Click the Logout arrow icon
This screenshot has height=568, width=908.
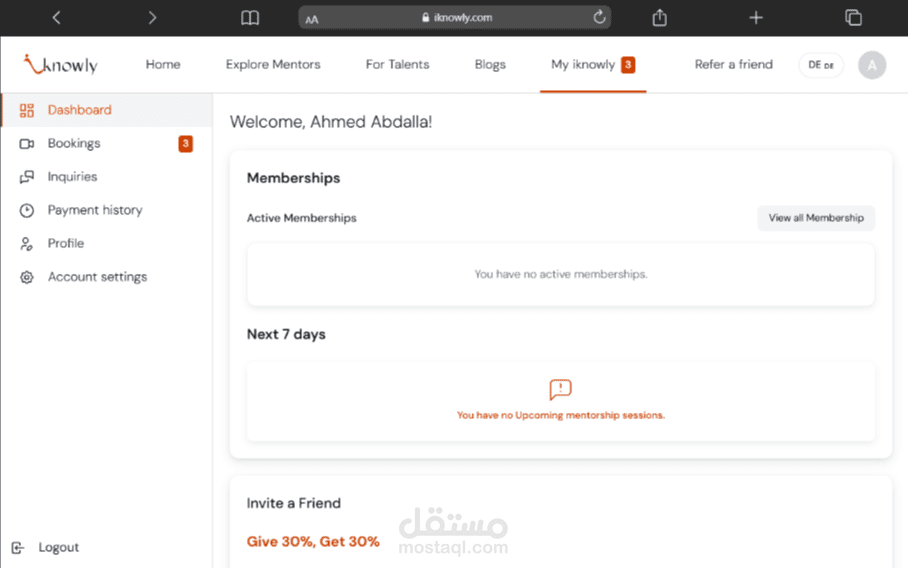18,548
